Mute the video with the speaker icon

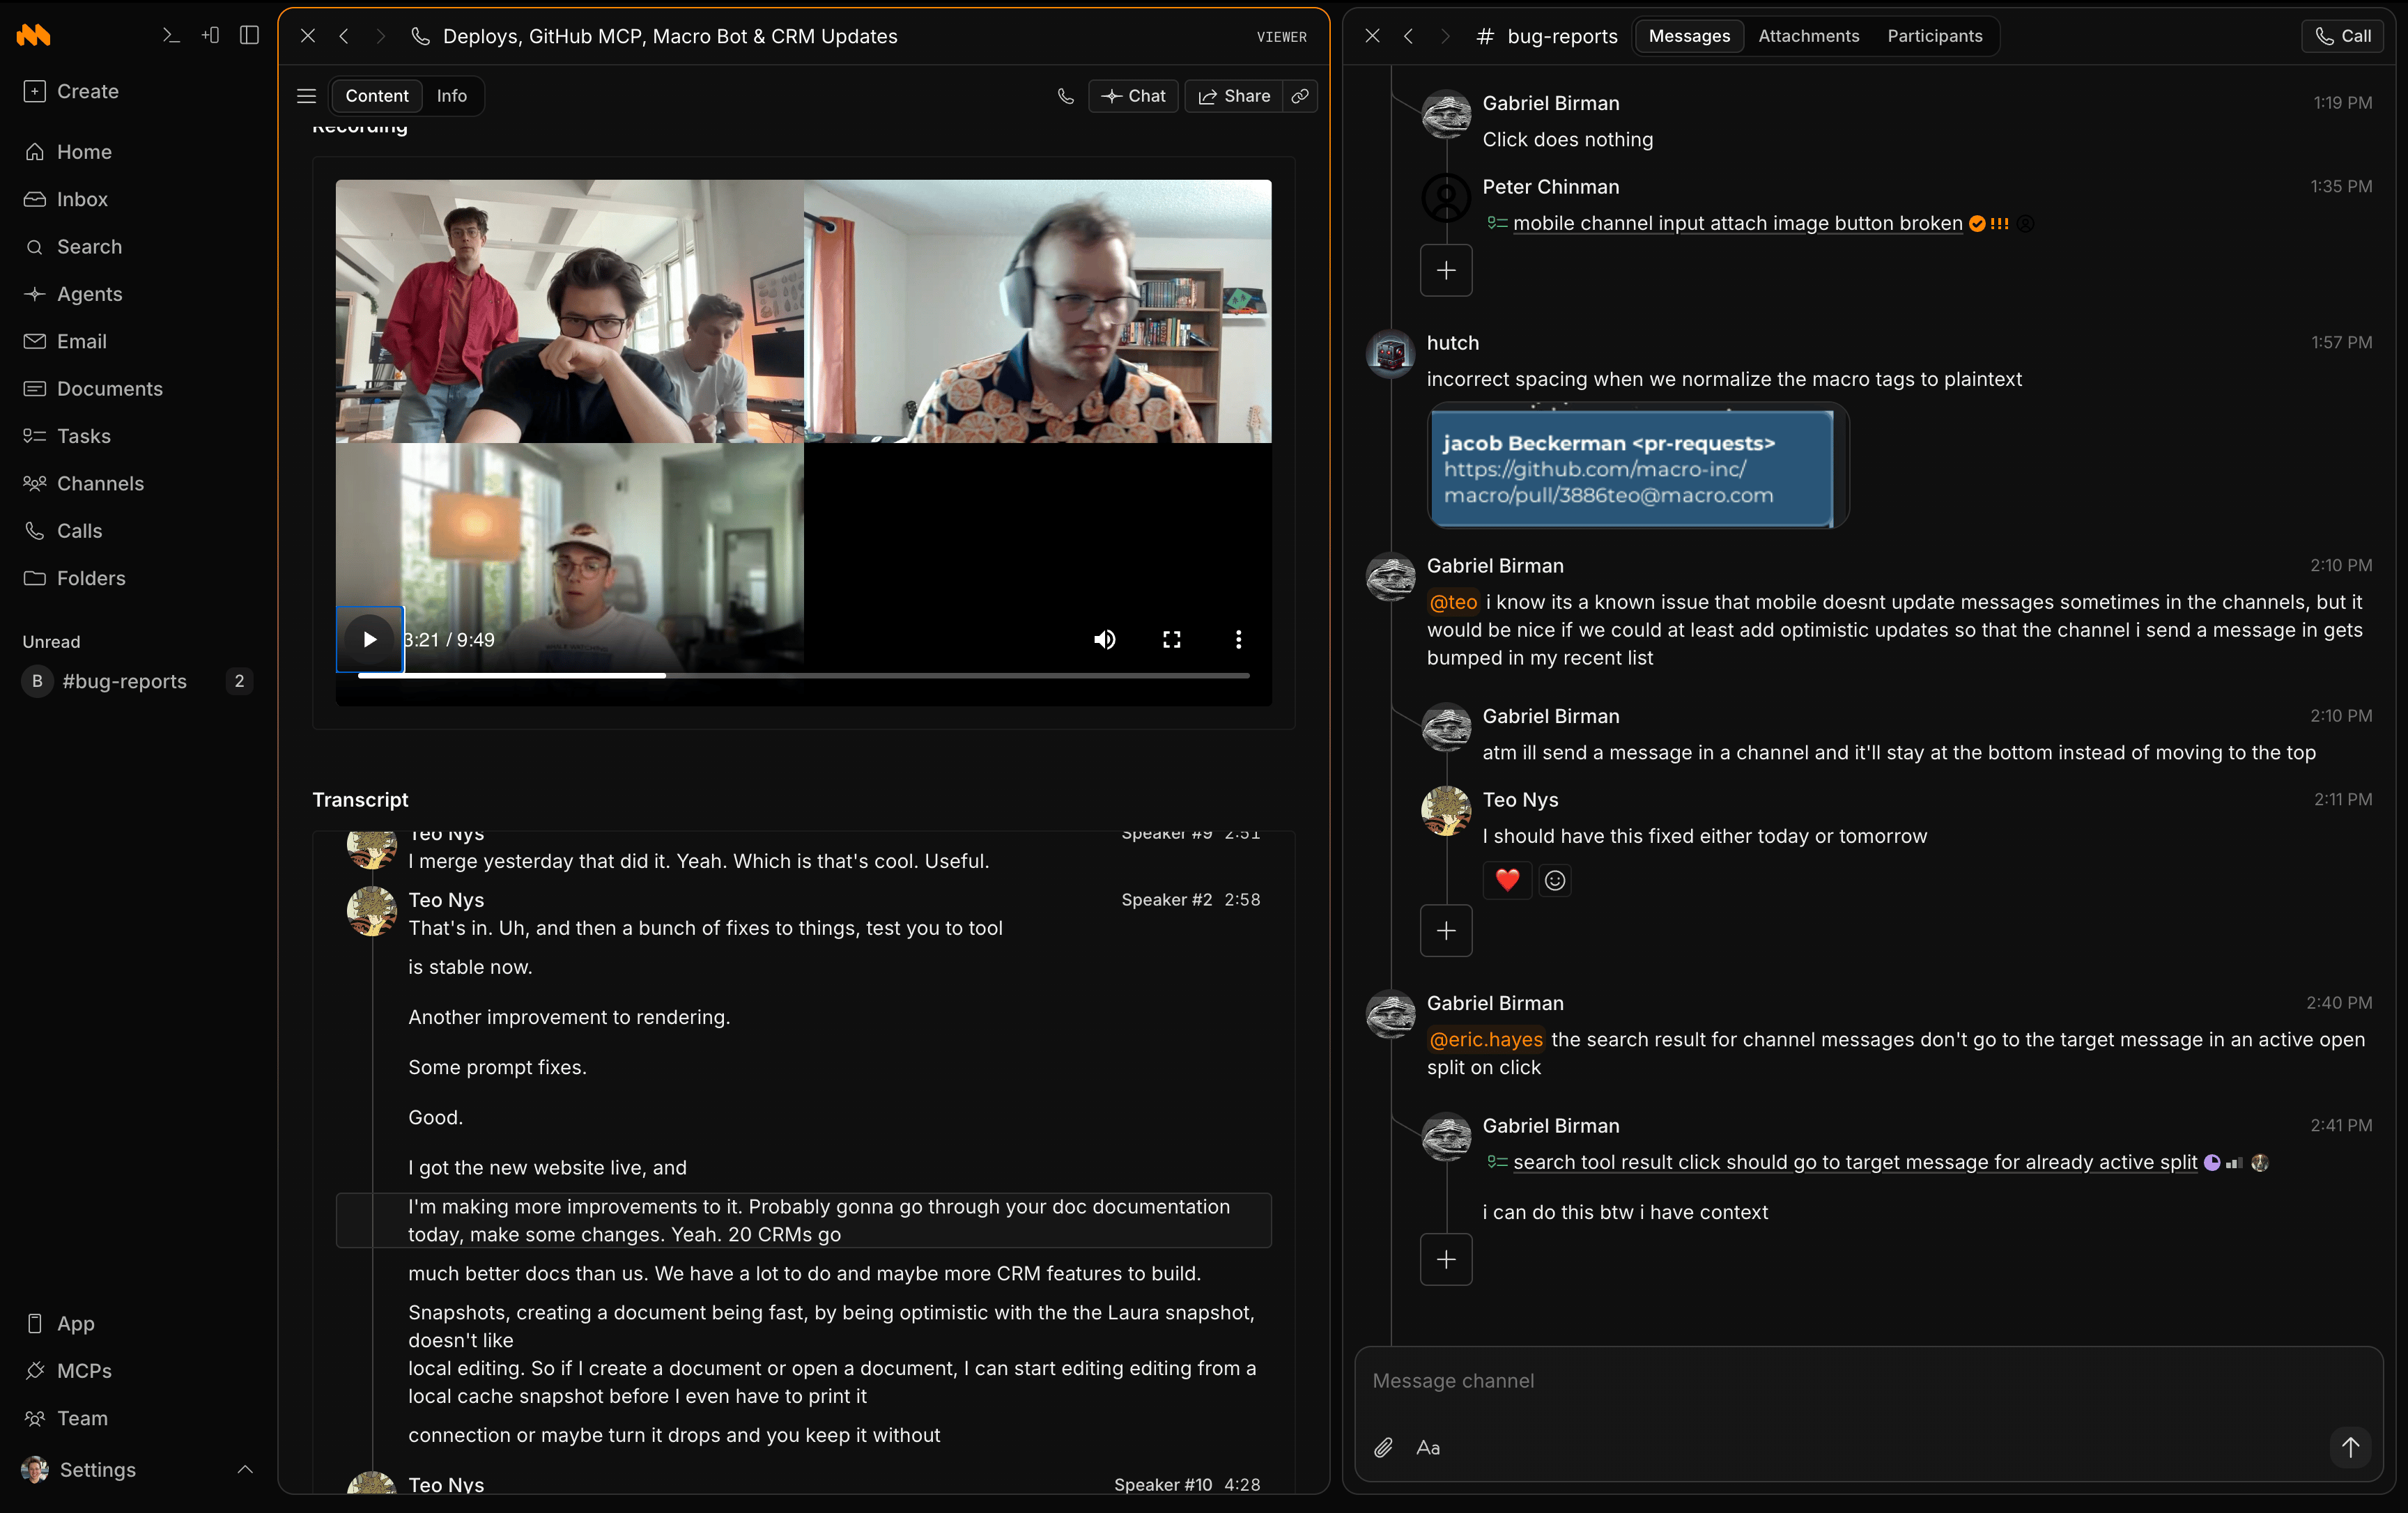point(1104,639)
